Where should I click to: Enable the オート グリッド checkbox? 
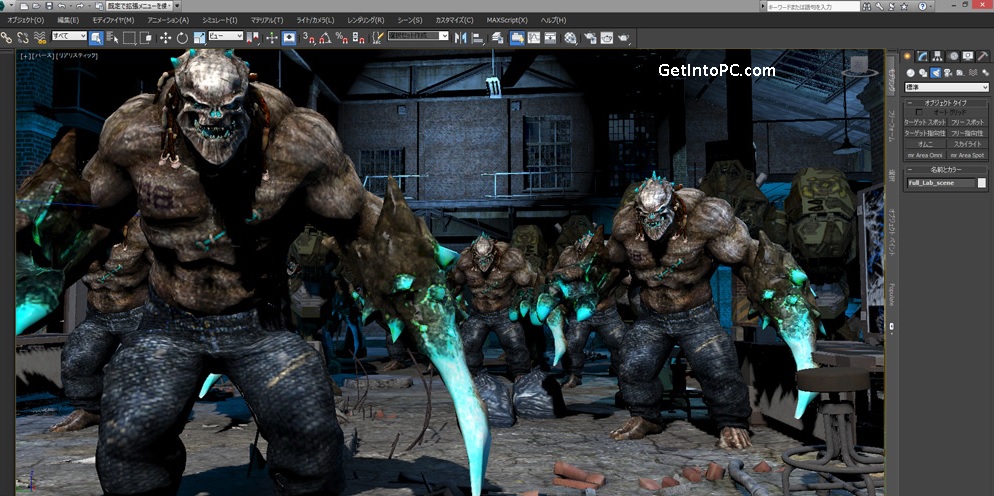coord(919,112)
